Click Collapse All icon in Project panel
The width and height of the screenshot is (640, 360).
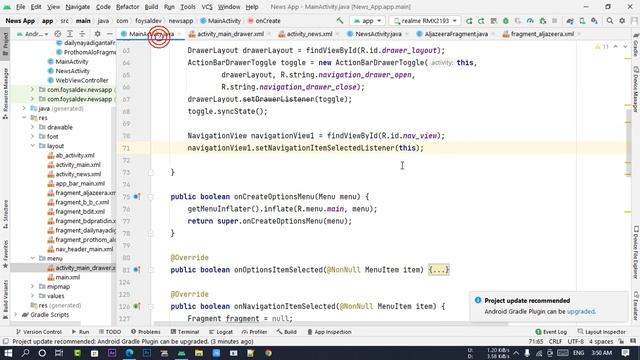(x=82, y=34)
